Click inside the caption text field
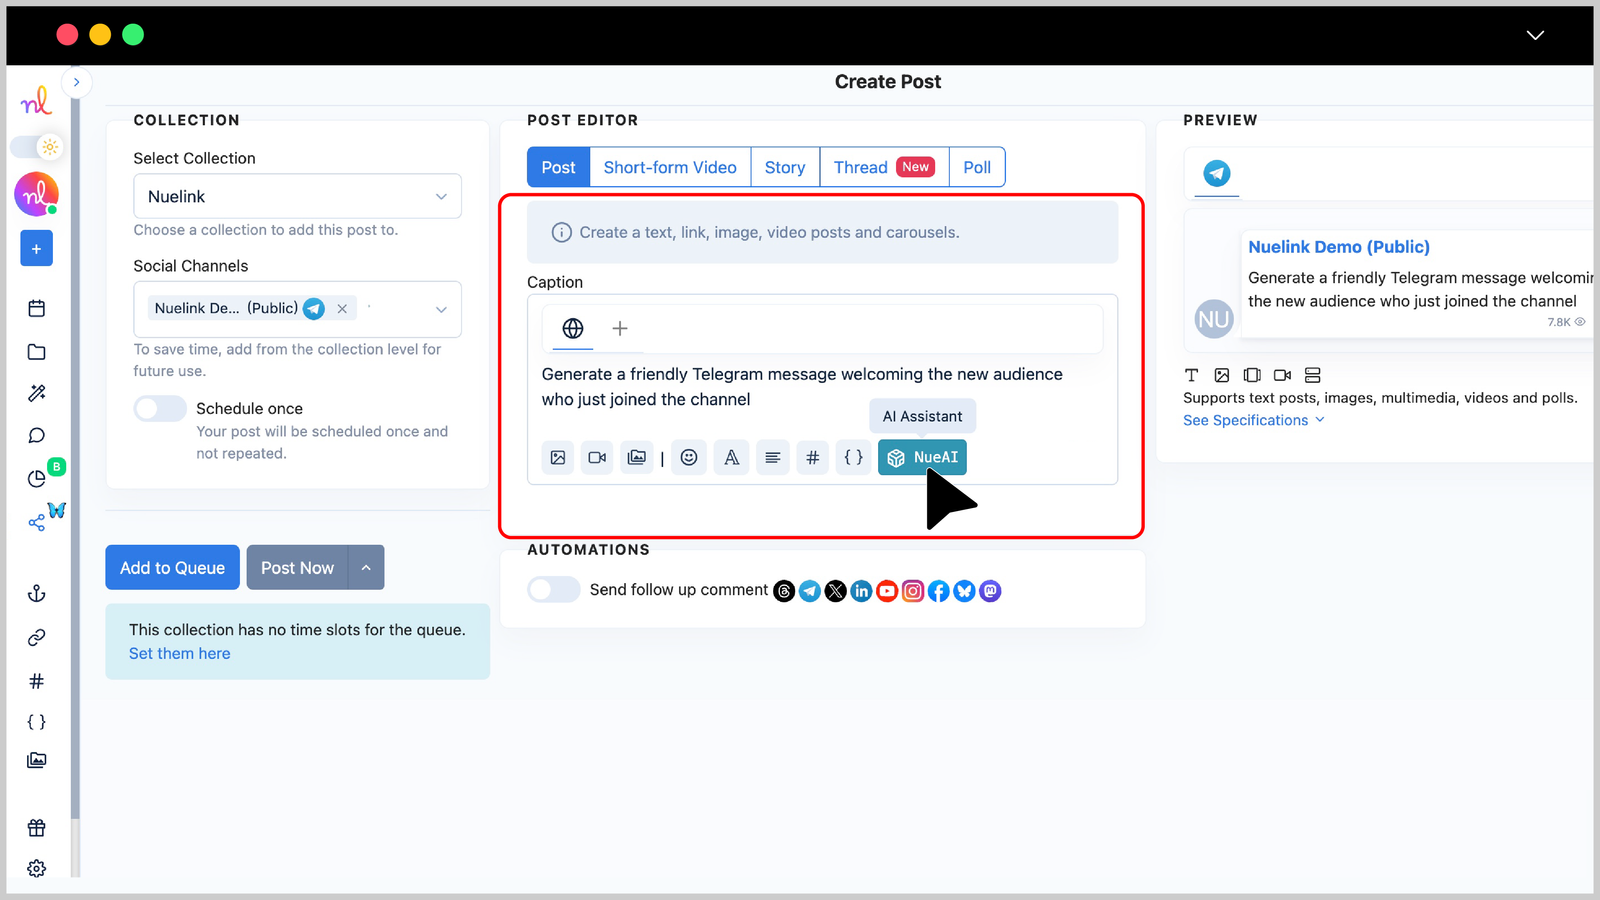1600x900 pixels. pyautogui.click(x=800, y=387)
